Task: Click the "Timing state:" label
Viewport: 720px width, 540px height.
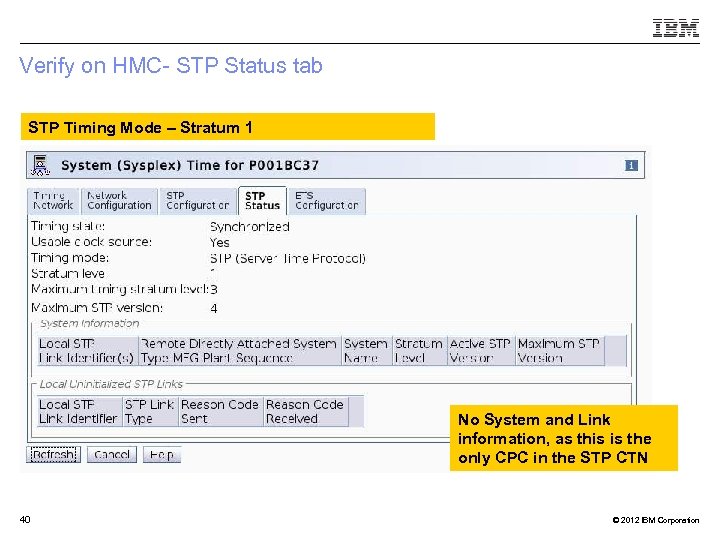Action: [68, 226]
